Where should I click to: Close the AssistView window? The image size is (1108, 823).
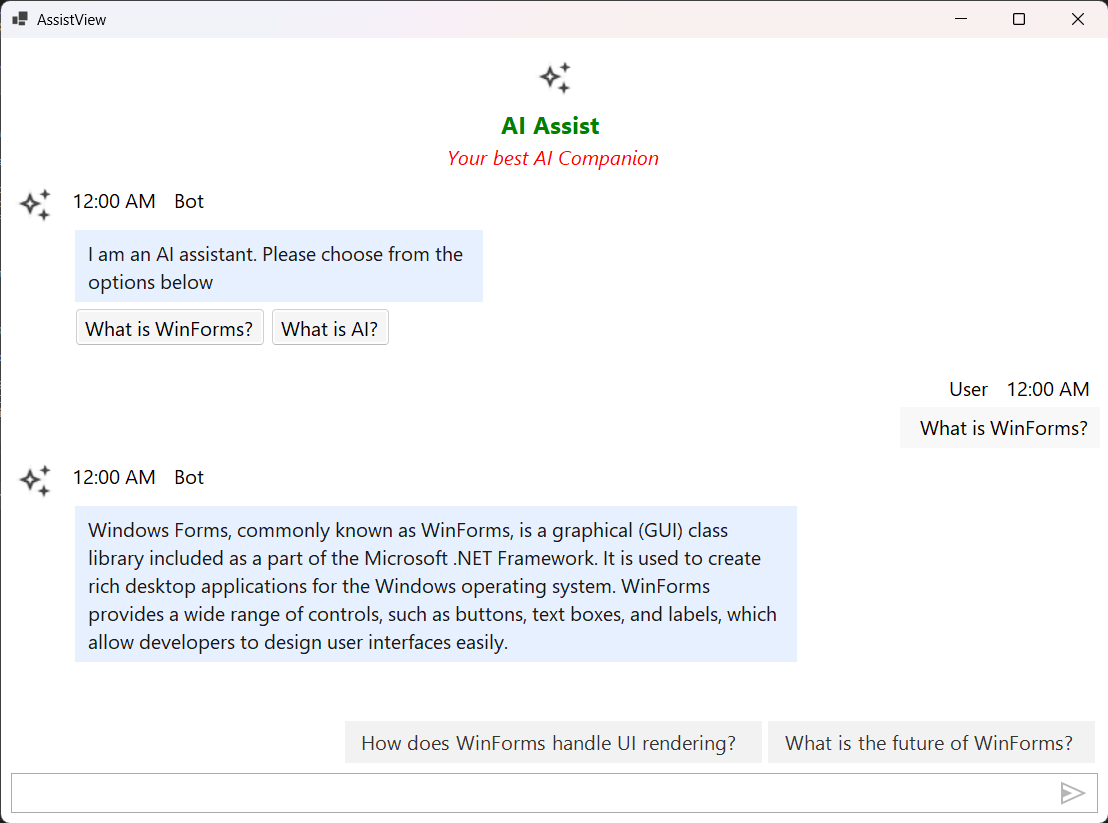coord(1078,19)
